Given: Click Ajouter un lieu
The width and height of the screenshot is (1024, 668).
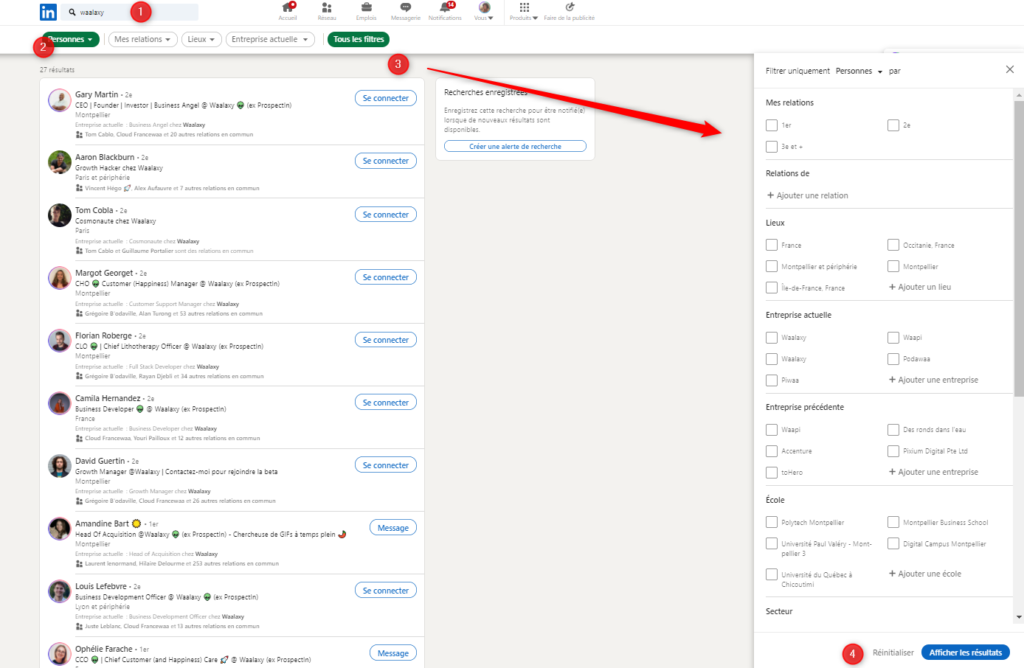Looking at the screenshot, I should pos(920,287).
